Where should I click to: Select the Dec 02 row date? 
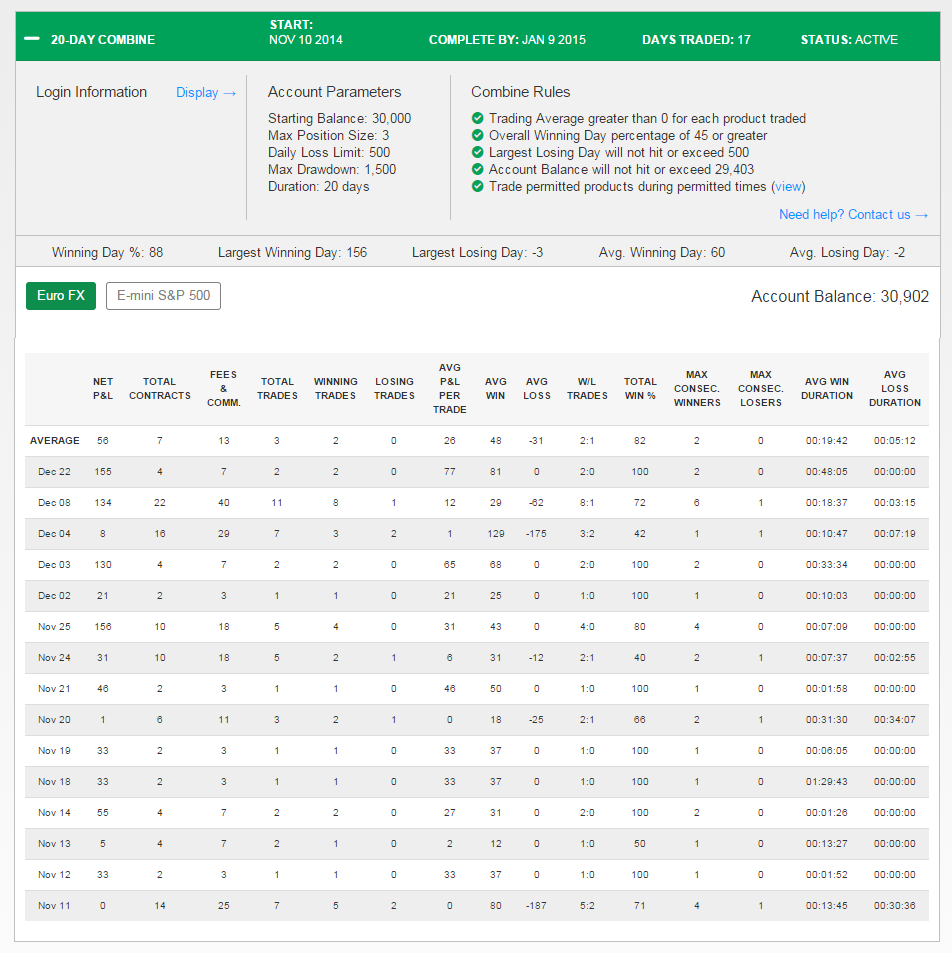point(54,596)
